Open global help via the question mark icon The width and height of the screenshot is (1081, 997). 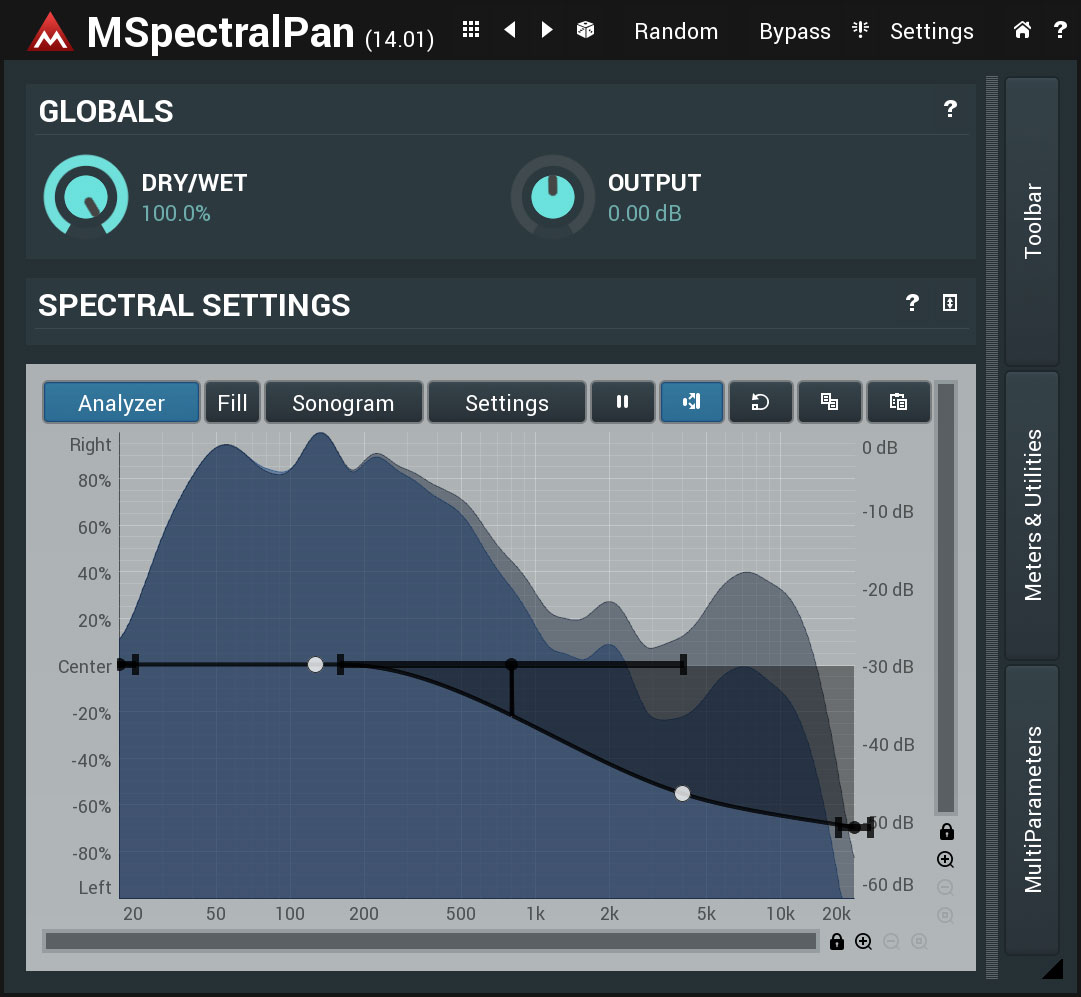click(1059, 29)
